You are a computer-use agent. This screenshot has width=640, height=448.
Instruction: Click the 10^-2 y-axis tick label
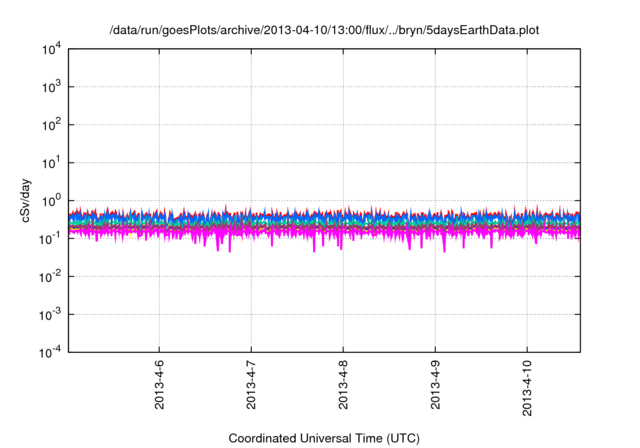(50, 277)
